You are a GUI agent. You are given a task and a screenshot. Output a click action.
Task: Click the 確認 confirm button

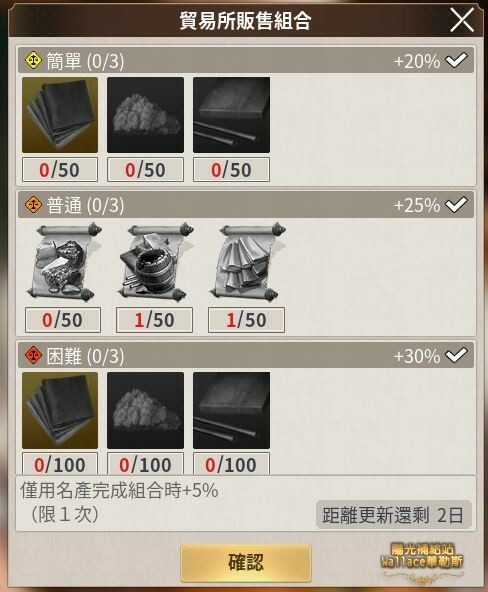coord(246,563)
